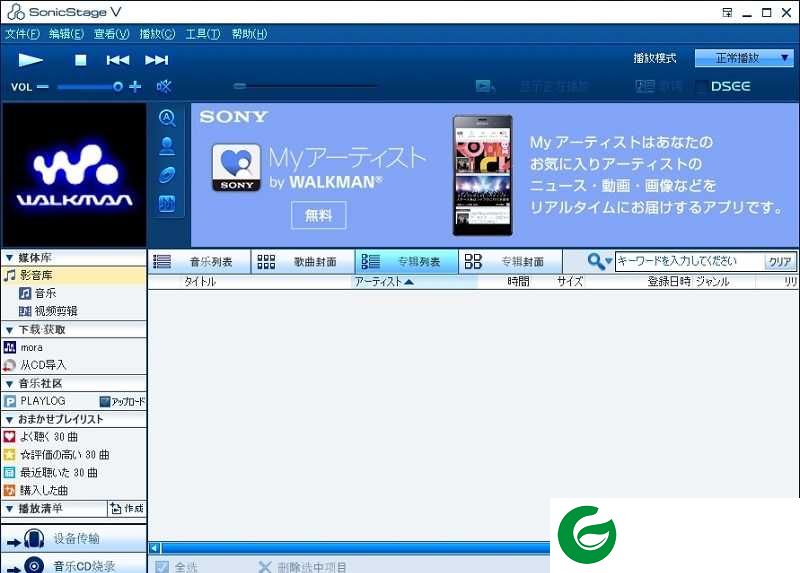The image size is (800, 573).
Task: Click the disc icon beside album art
Action: point(167,175)
